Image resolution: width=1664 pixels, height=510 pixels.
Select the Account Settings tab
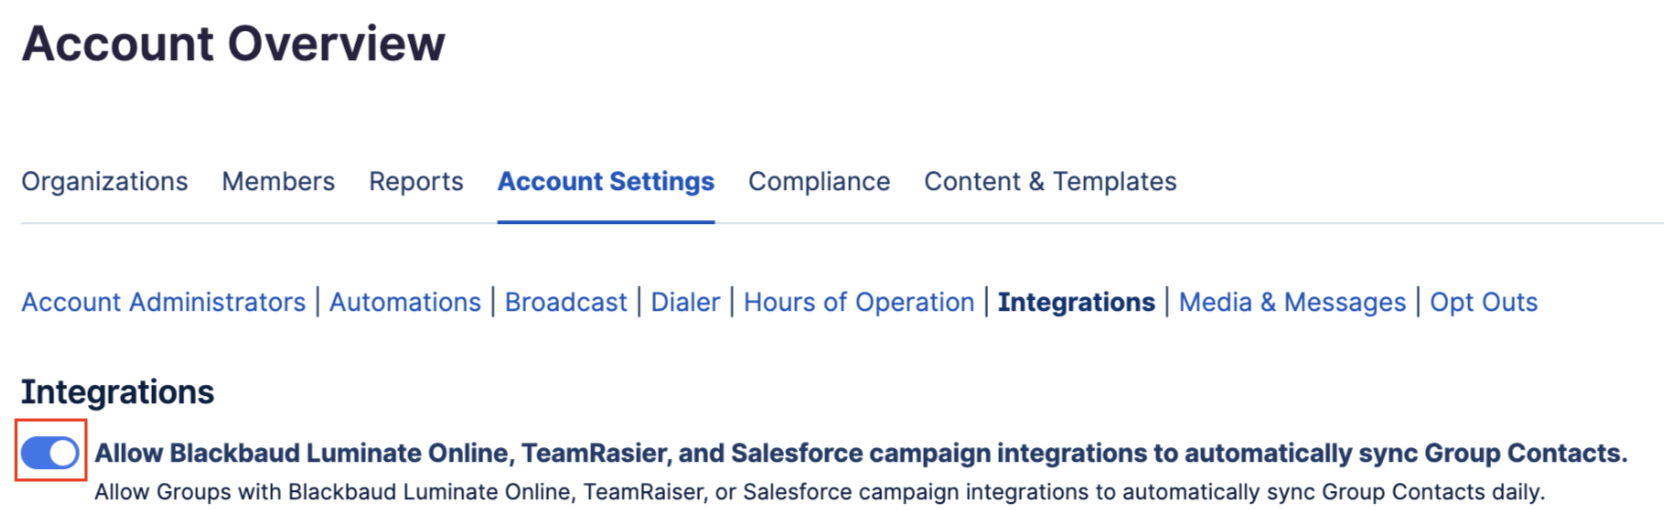coord(606,181)
